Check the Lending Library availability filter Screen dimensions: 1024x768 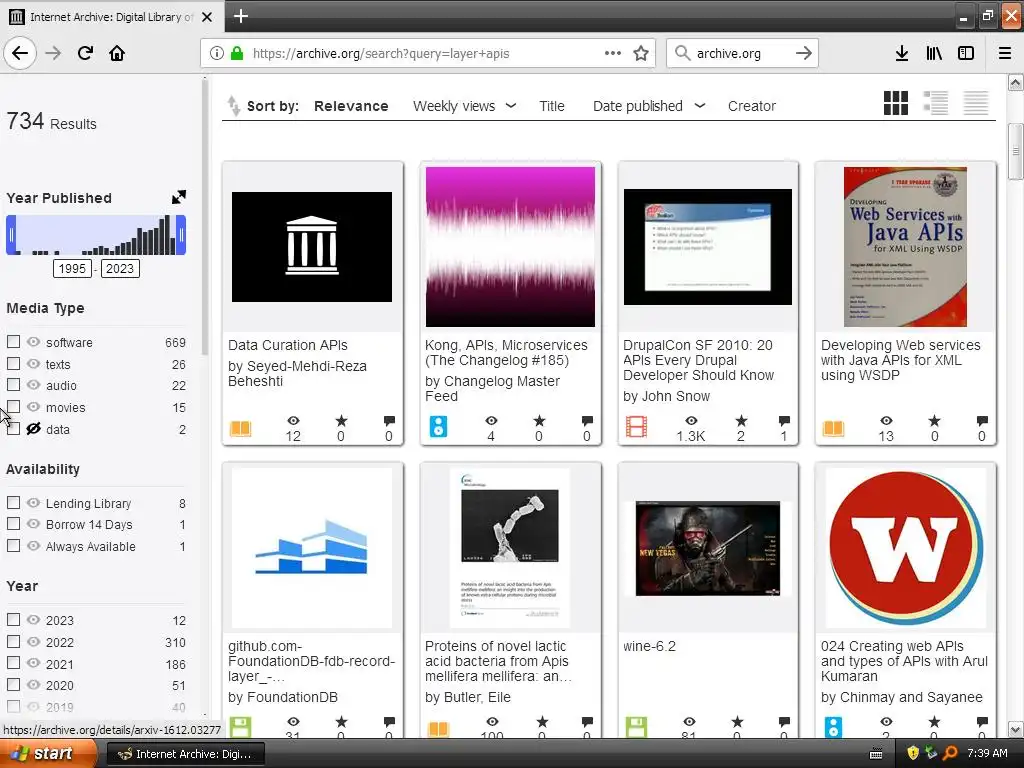(x=13, y=502)
